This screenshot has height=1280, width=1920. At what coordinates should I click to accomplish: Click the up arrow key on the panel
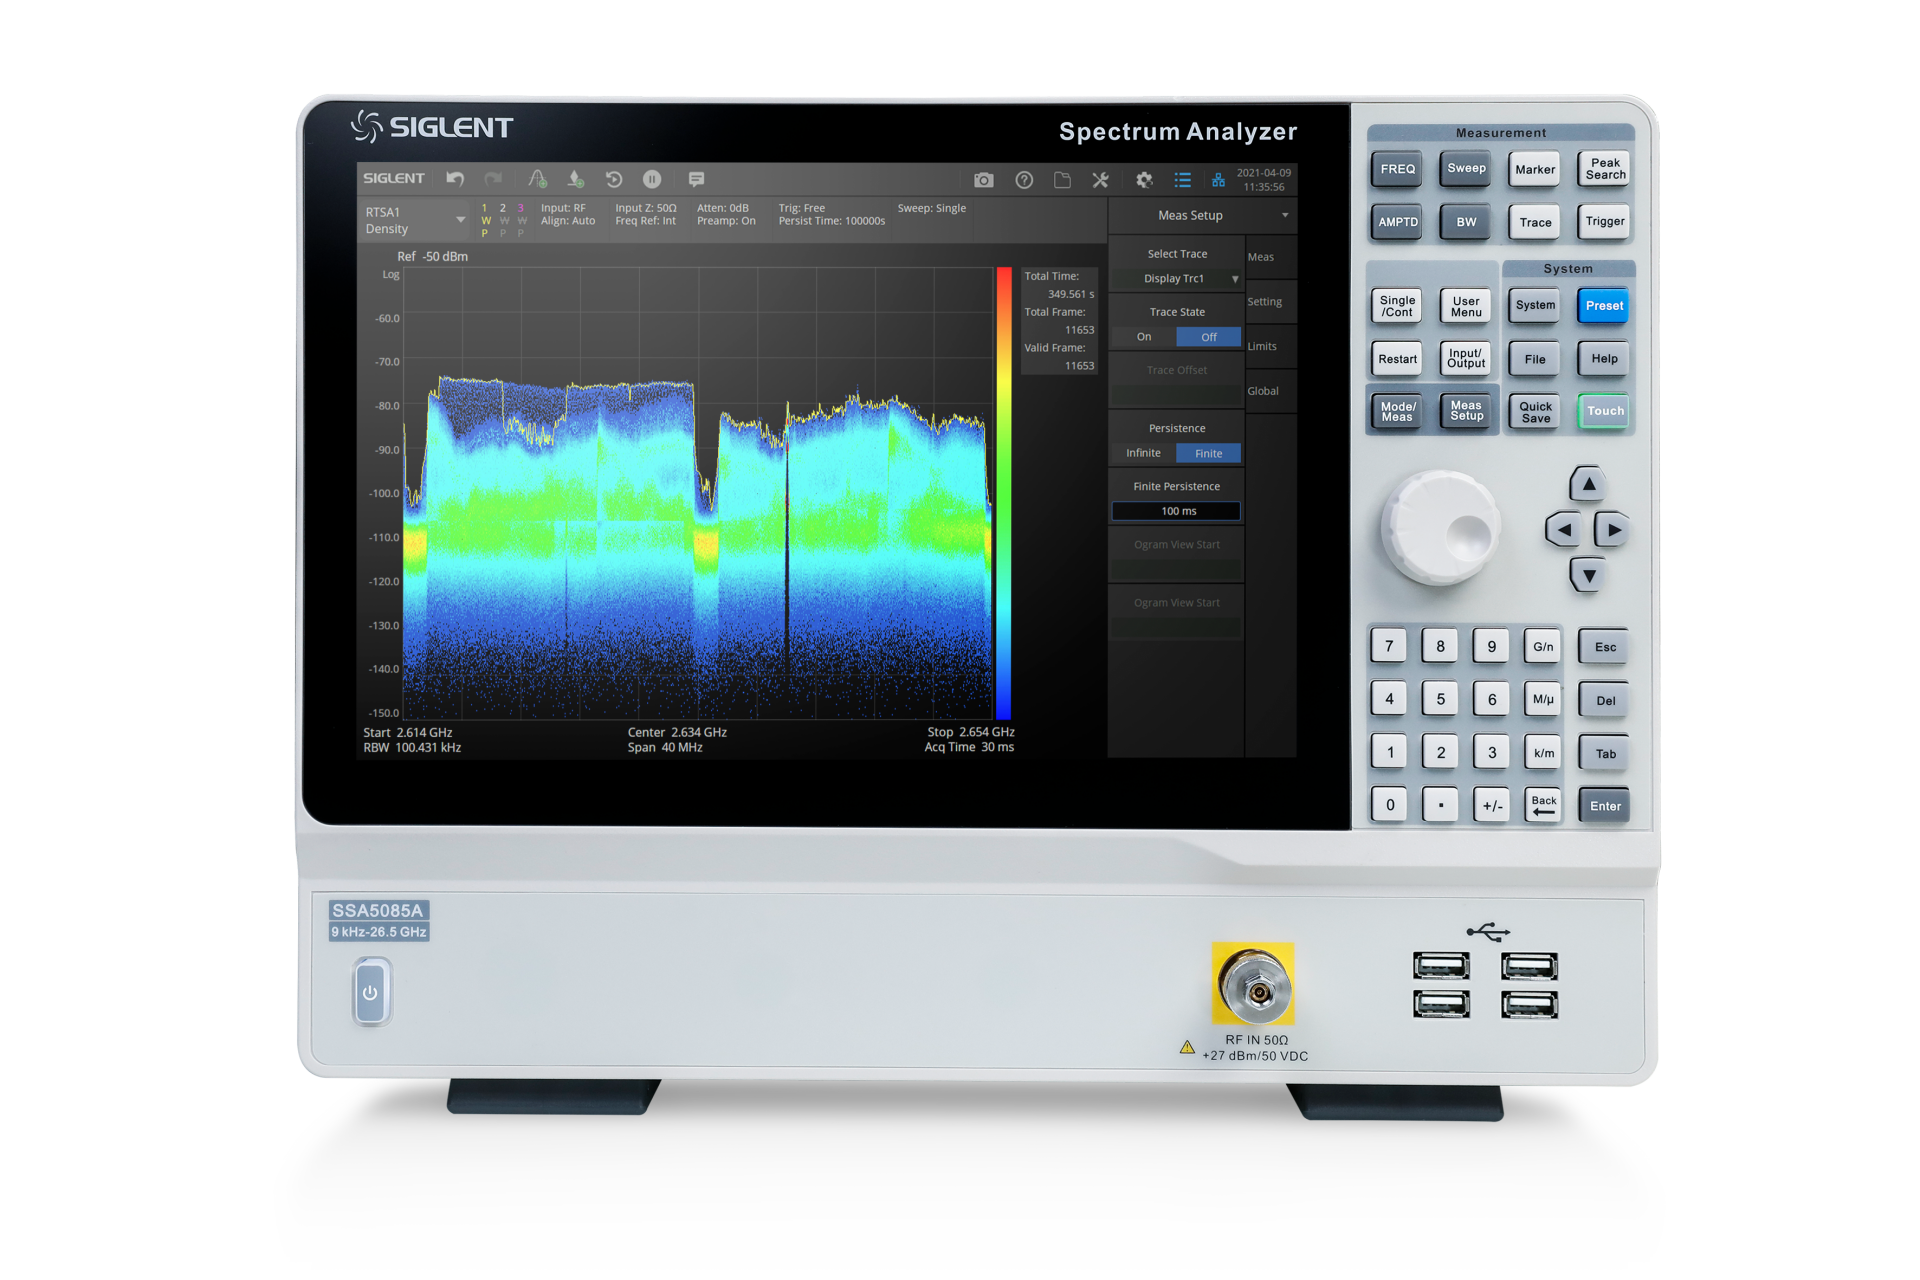coord(1589,484)
